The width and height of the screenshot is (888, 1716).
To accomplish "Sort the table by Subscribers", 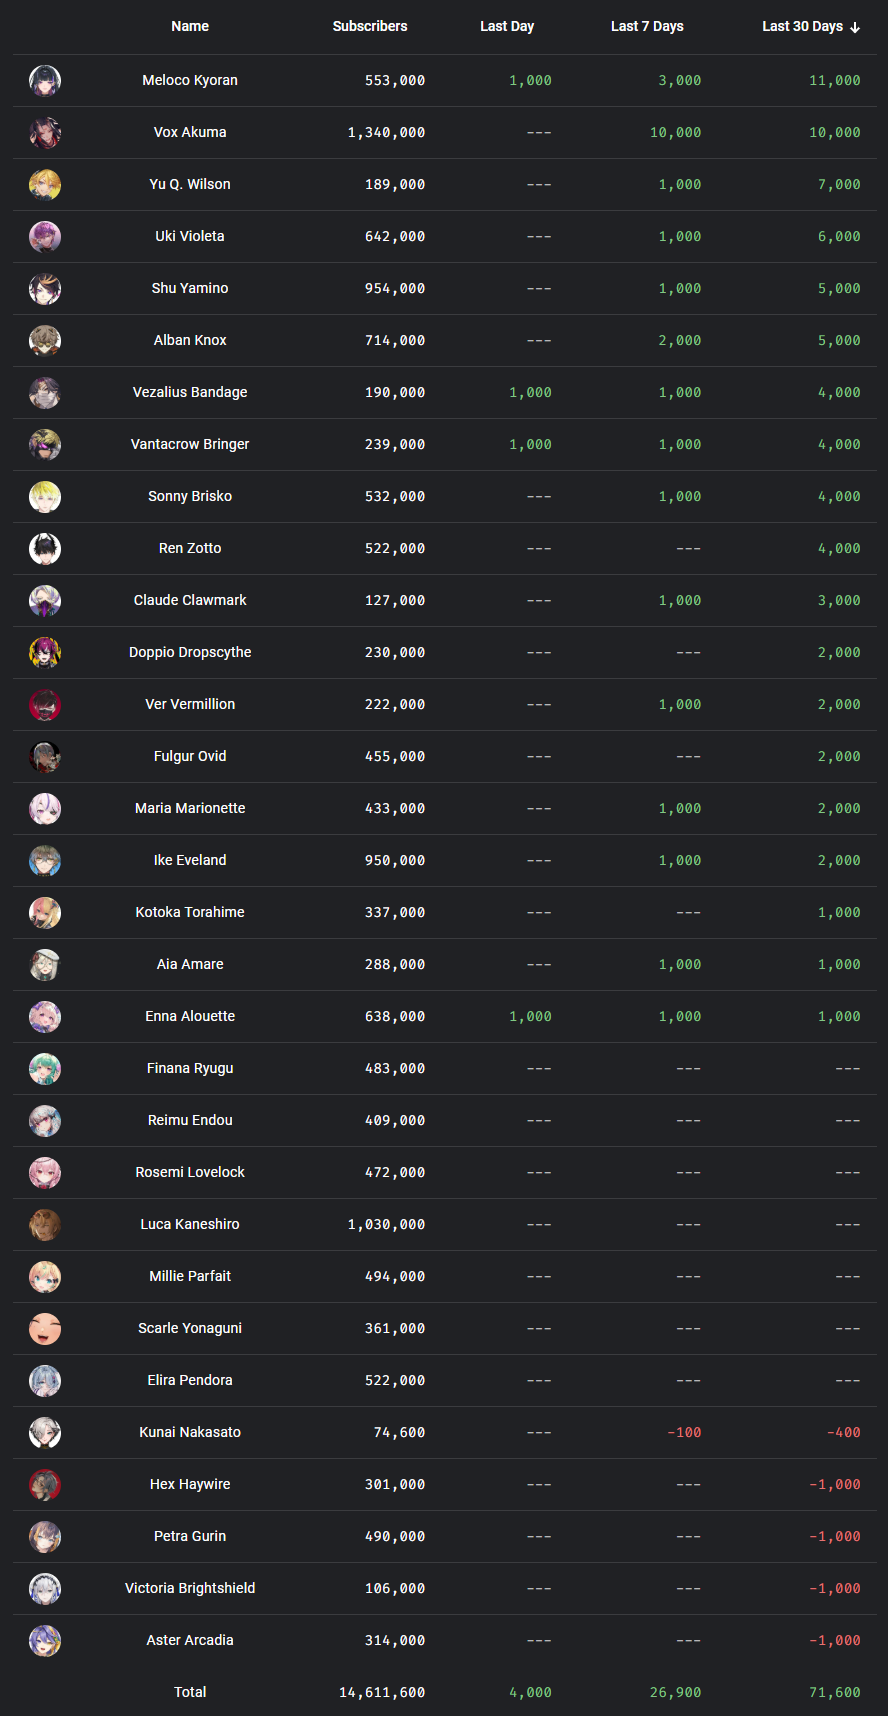I will tap(370, 26).
